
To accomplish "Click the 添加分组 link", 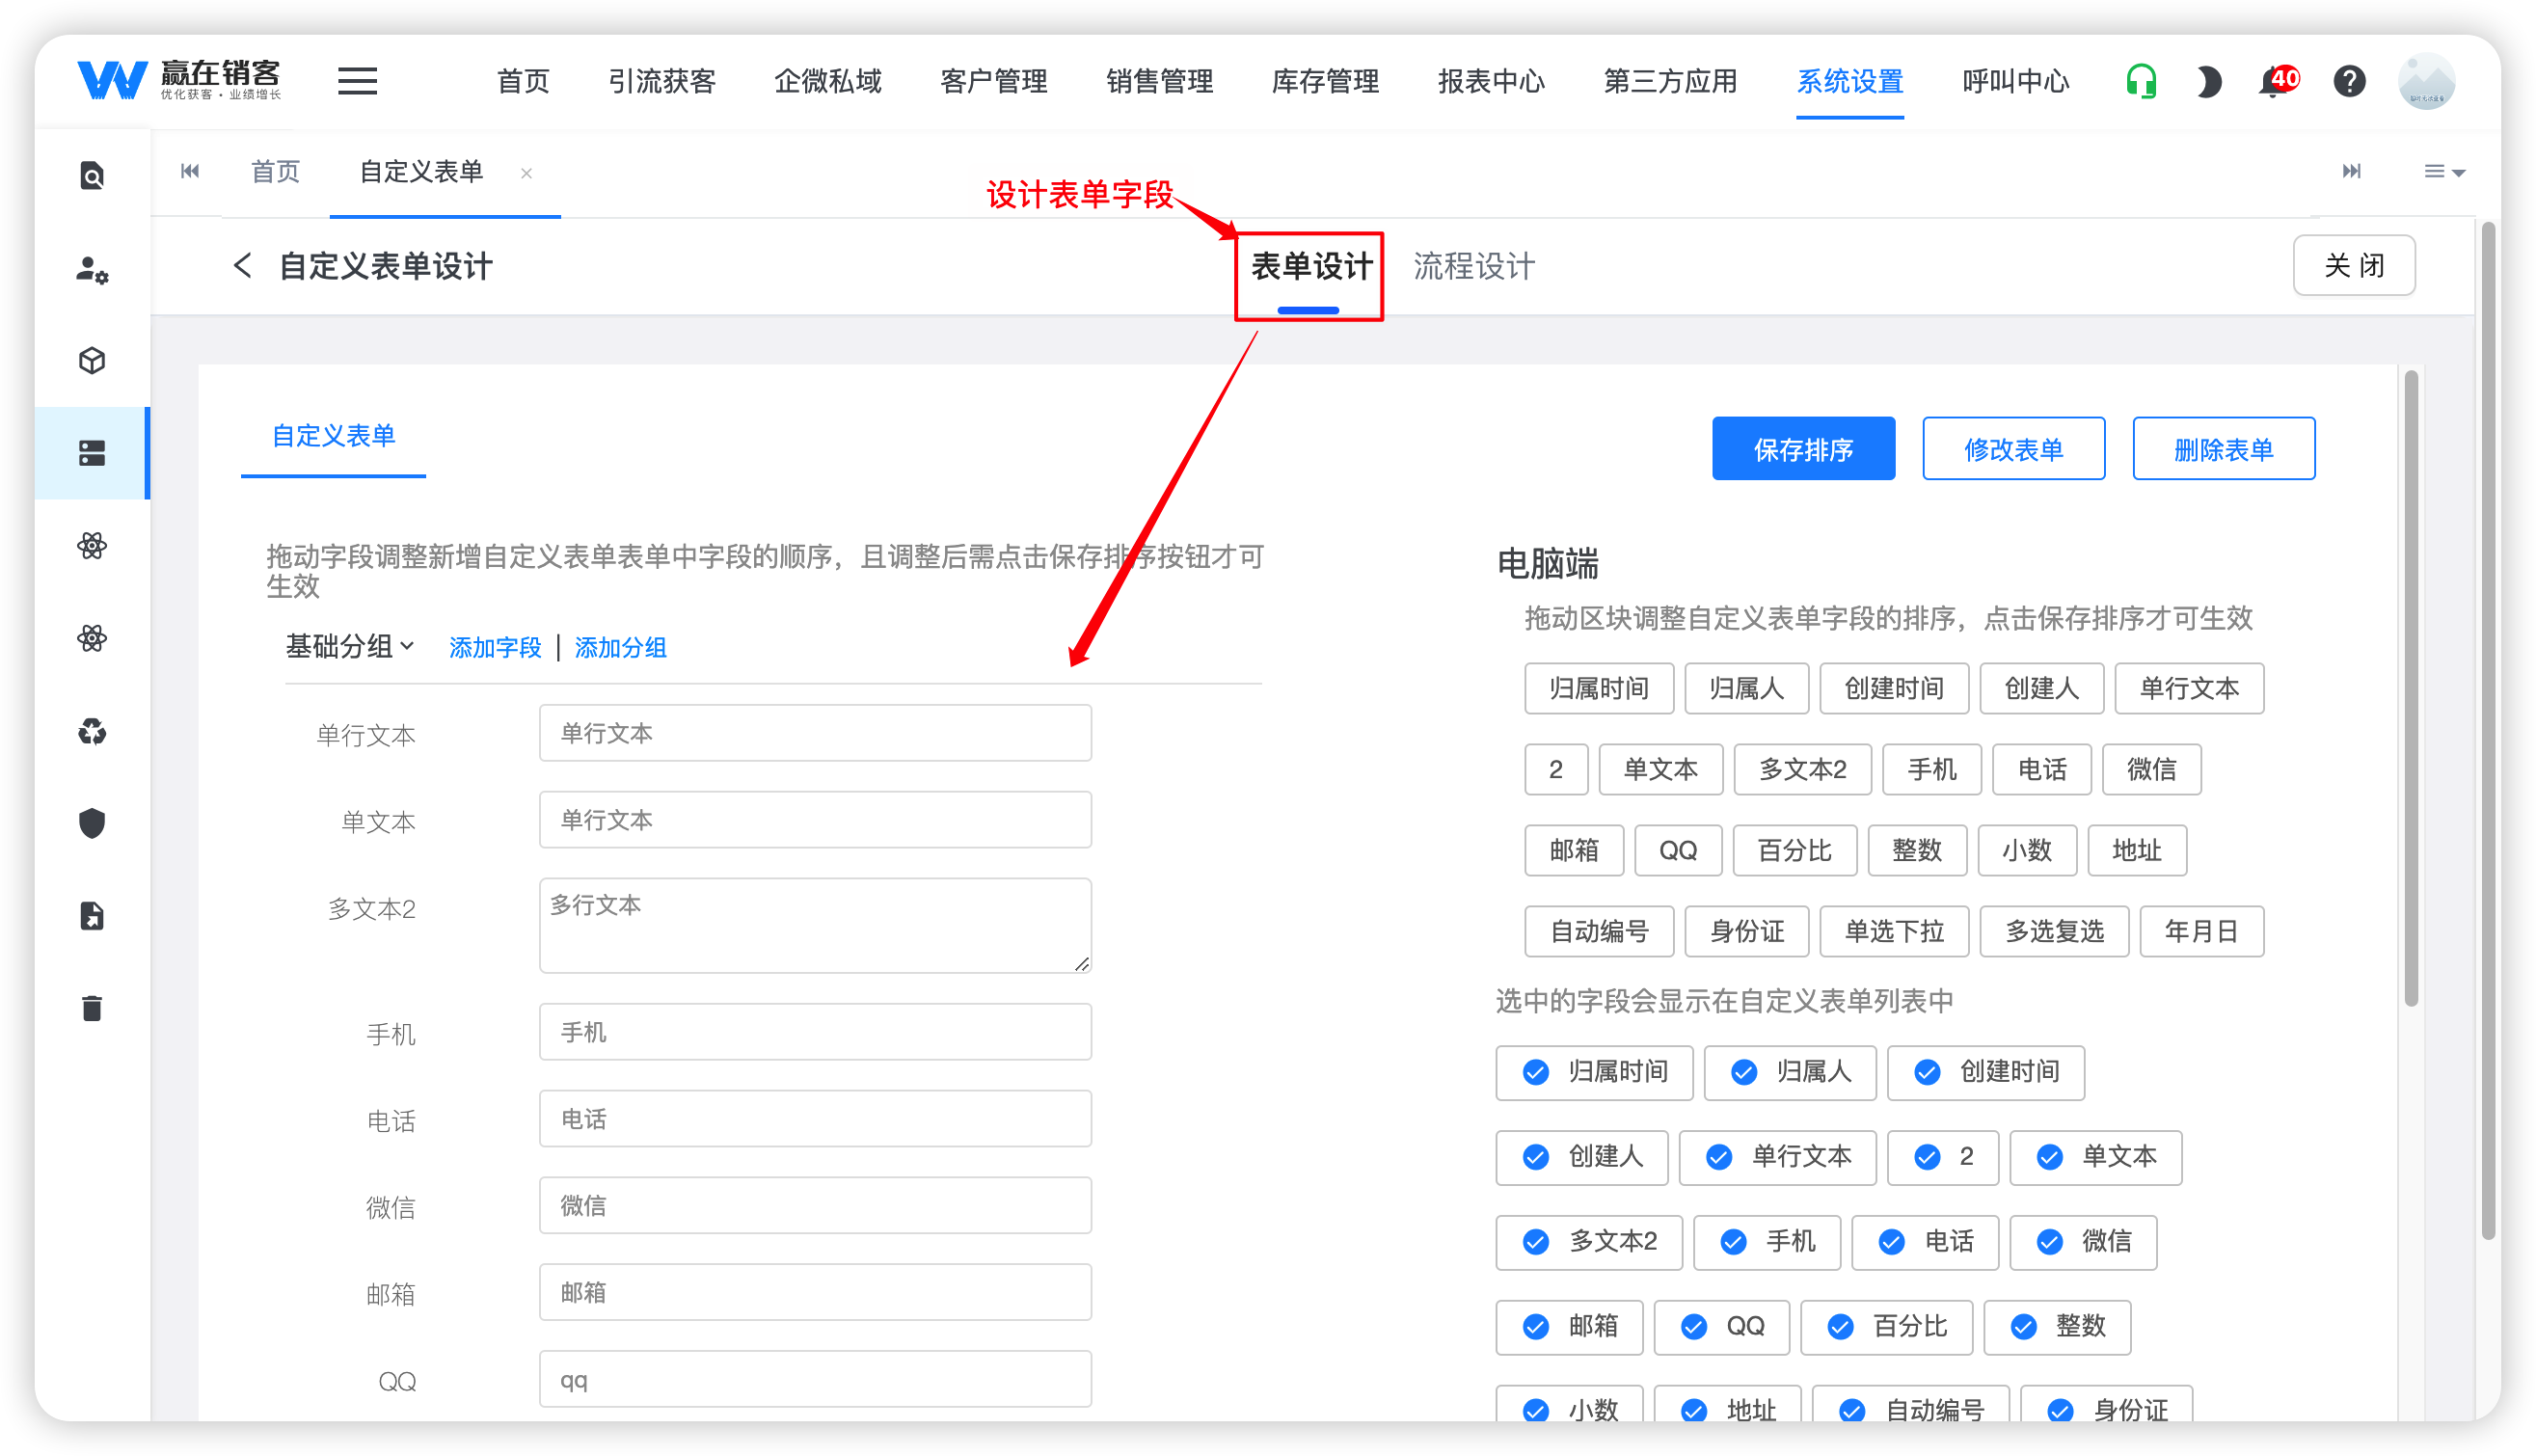I will [x=620, y=648].
